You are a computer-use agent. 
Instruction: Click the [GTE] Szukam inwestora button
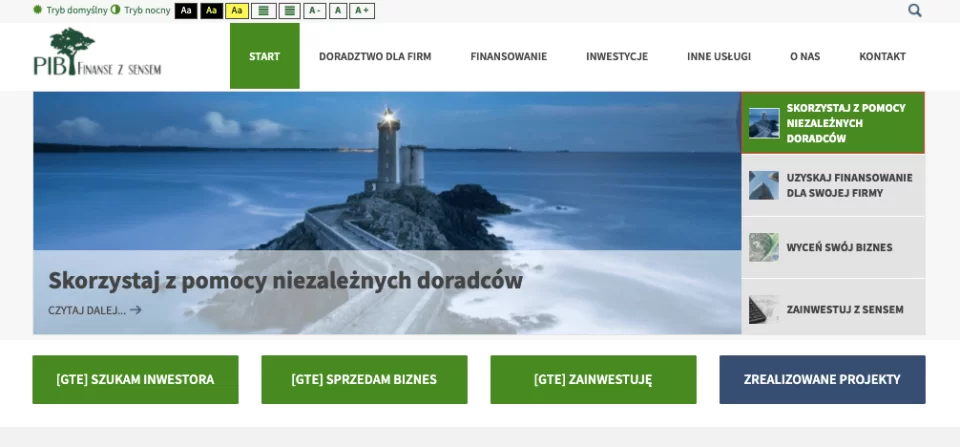(x=135, y=380)
